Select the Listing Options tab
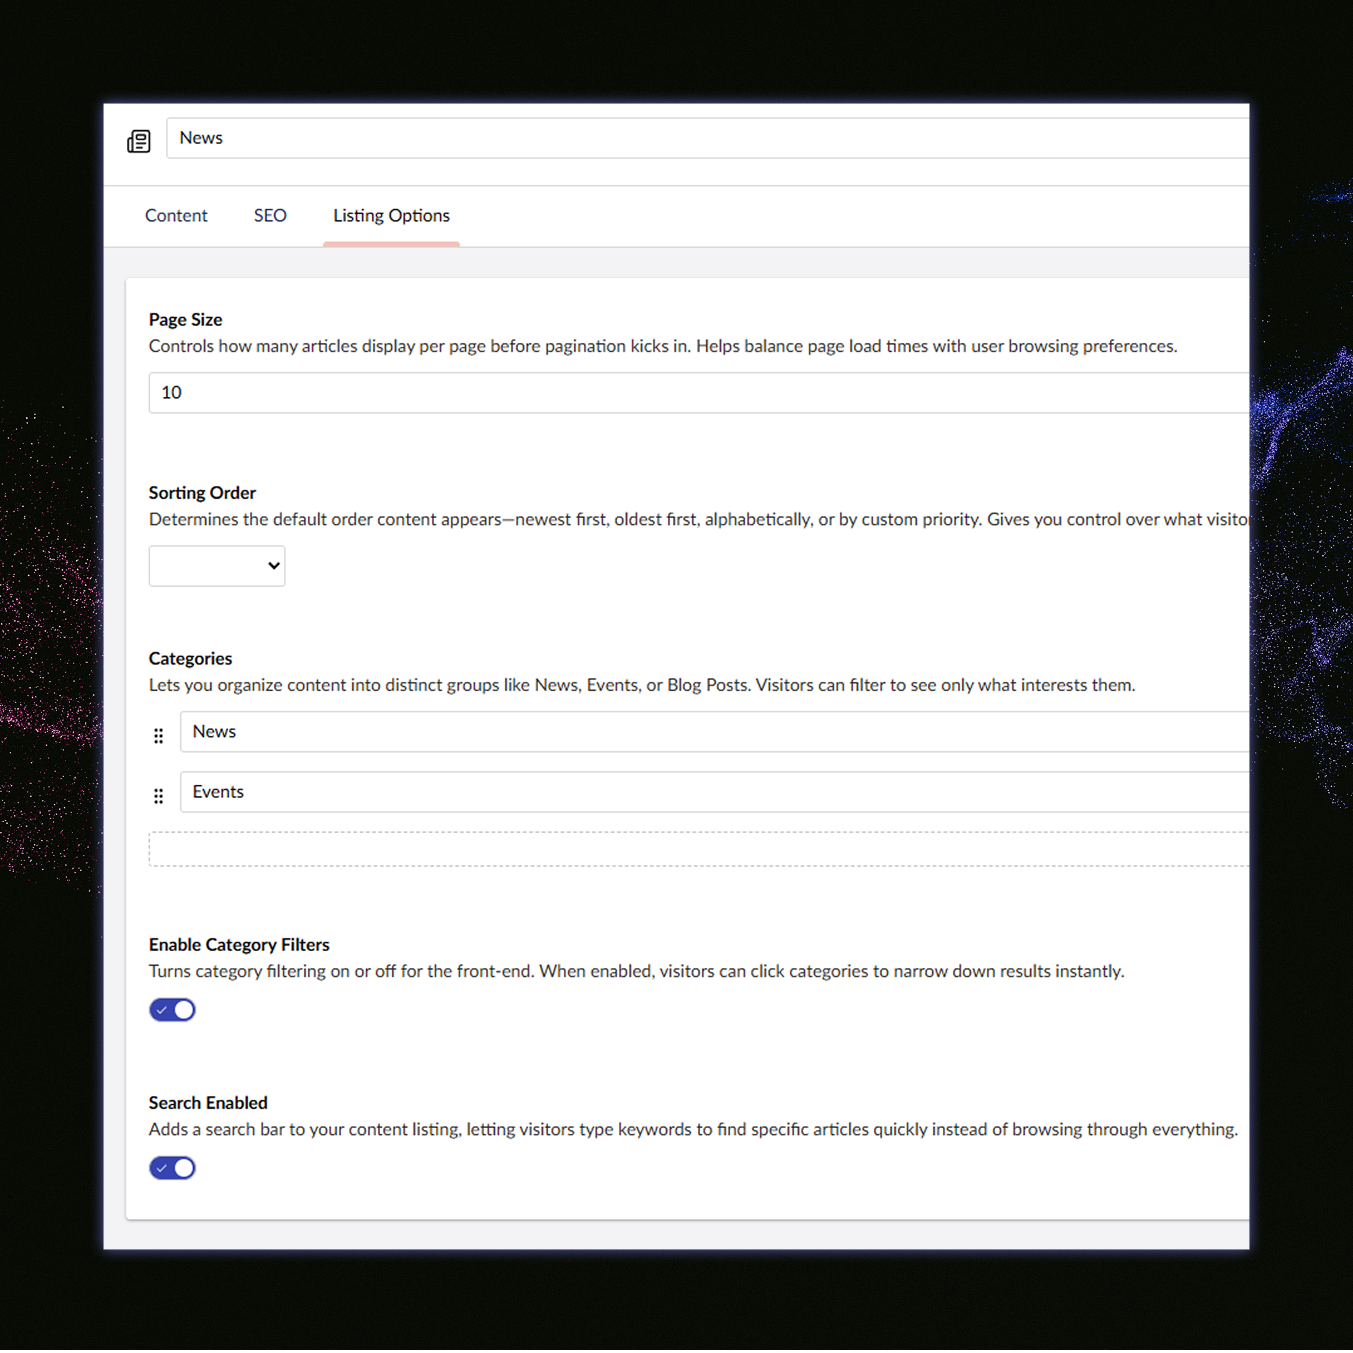Image resolution: width=1353 pixels, height=1353 pixels. [x=391, y=216]
